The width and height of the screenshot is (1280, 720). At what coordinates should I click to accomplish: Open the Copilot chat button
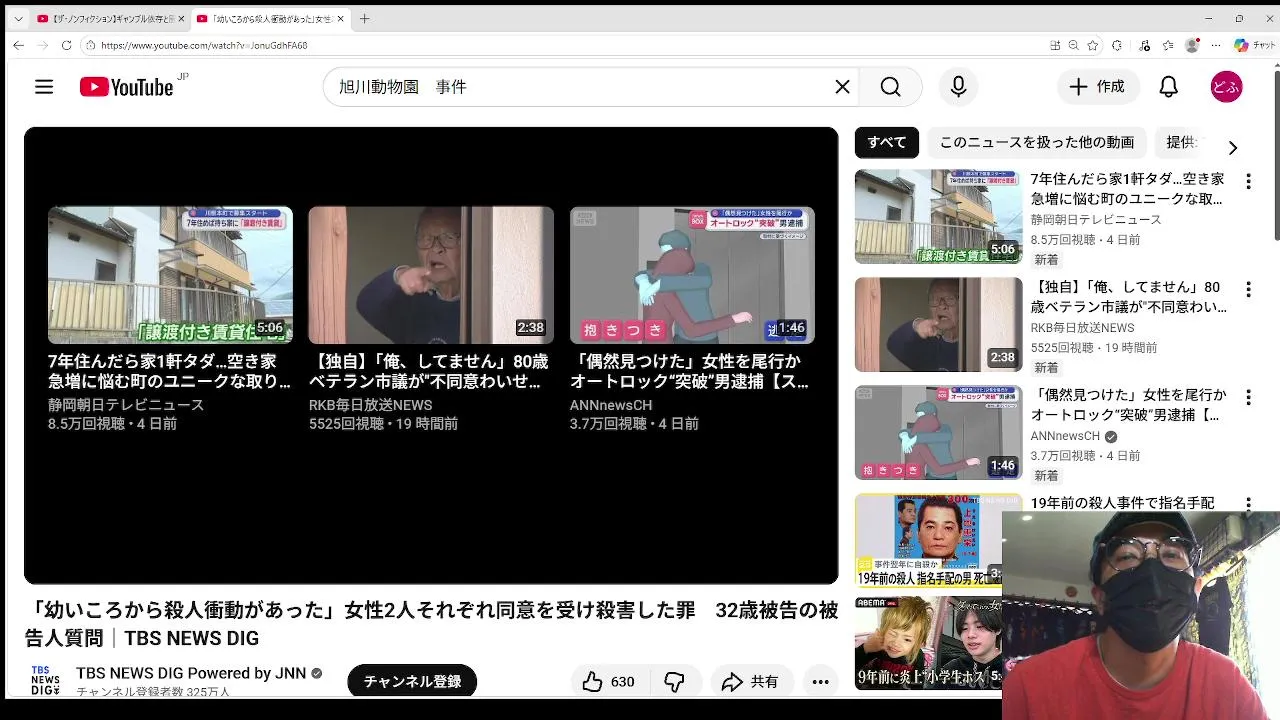1254,45
